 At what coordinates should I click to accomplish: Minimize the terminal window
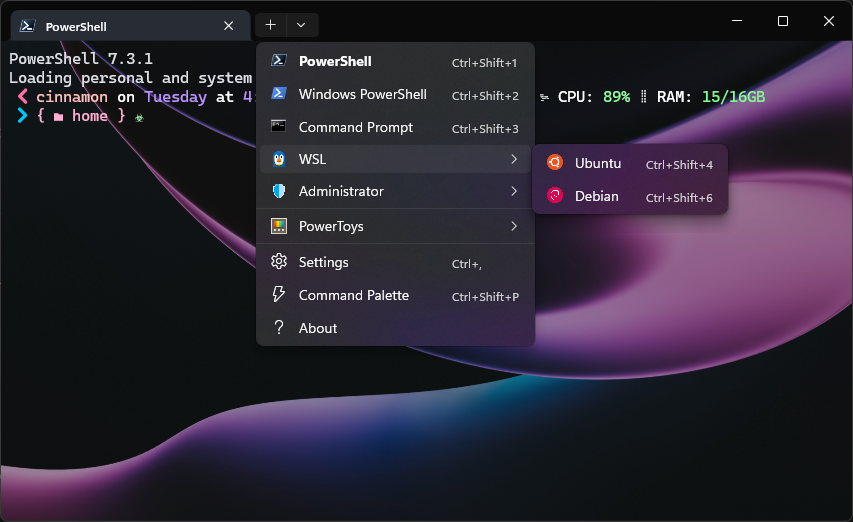tap(737, 21)
